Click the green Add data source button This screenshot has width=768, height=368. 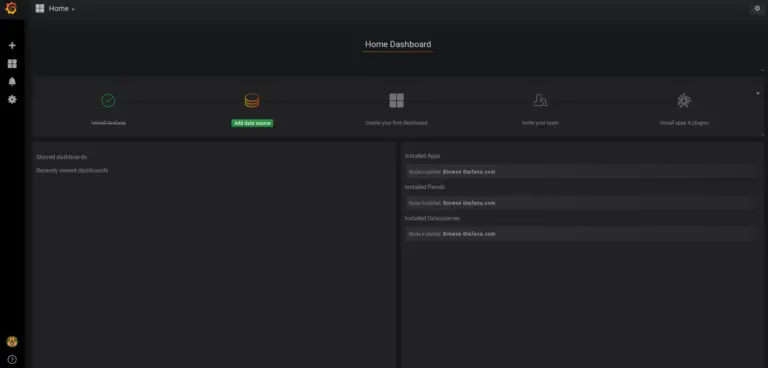pyautogui.click(x=252, y=123)
